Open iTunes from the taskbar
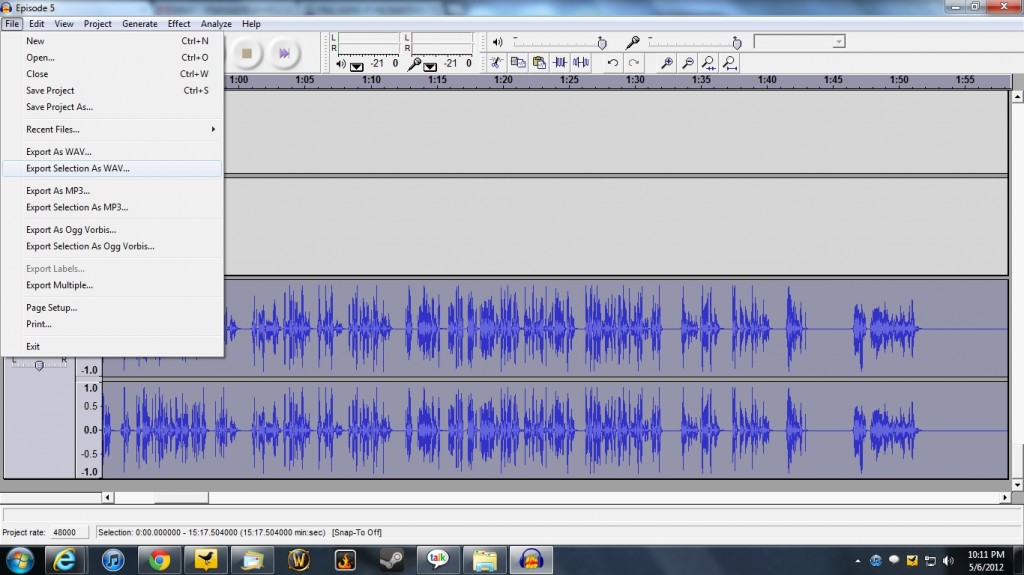Image resolution: width=1024 pixels, height=575 pixels. click(113, 561)
